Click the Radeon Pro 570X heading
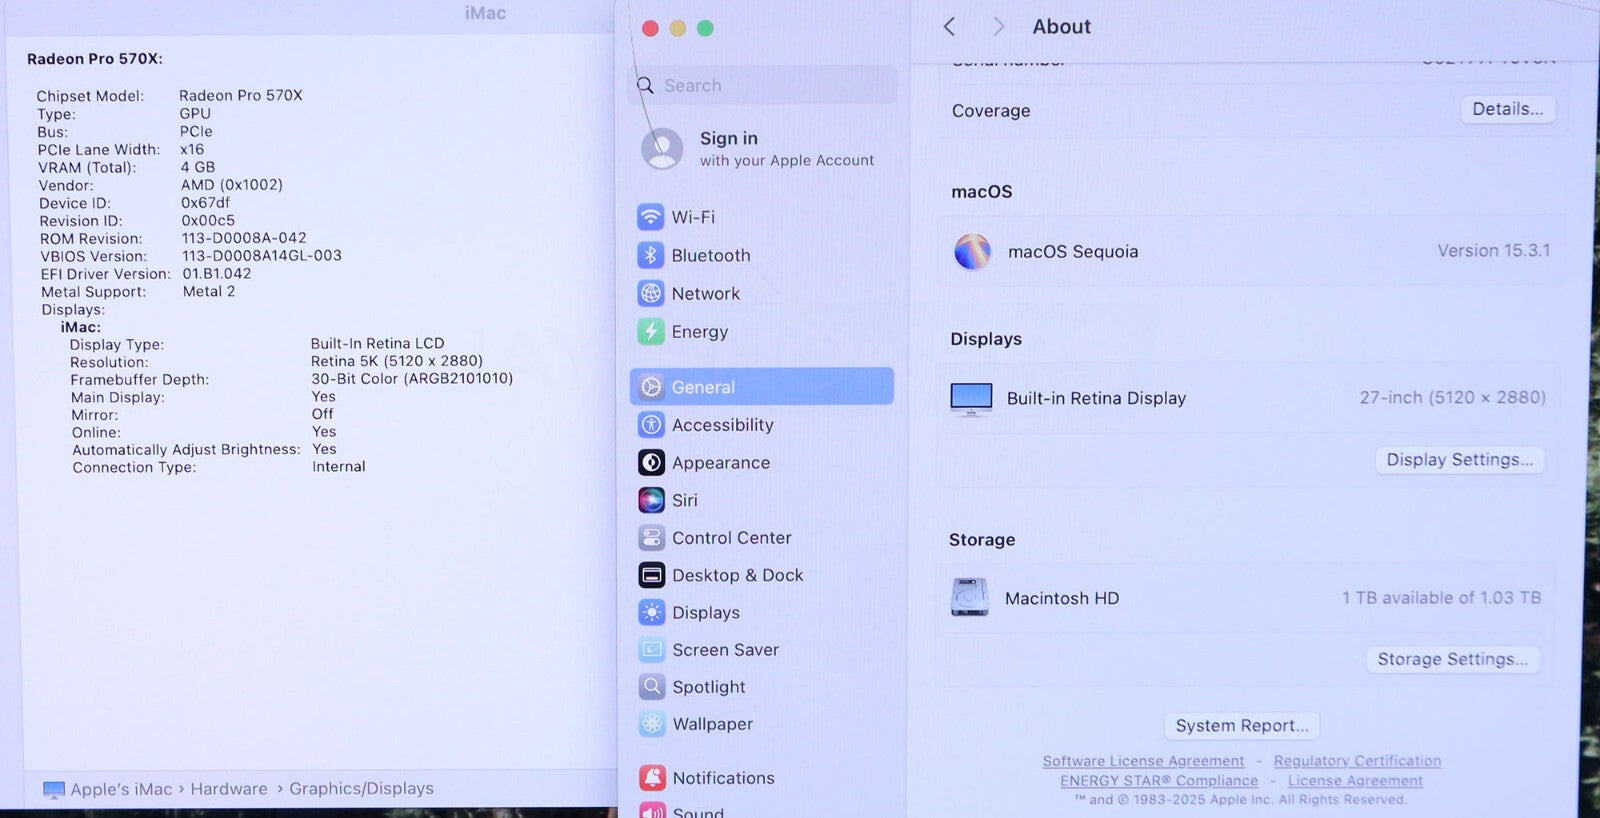Viewport: 1600px width, 818px height. tap(95, 59)
